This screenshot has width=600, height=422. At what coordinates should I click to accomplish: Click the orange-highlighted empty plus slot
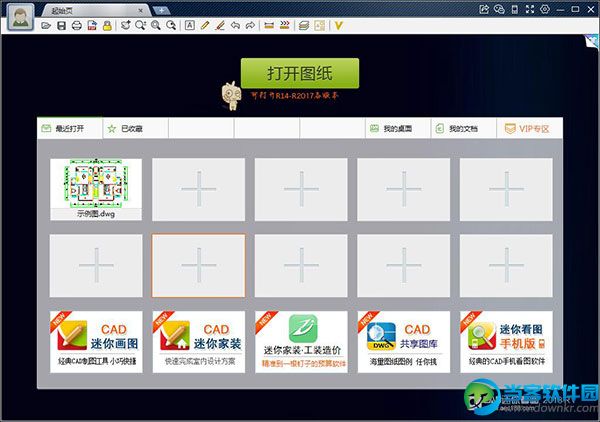[199, 266]
